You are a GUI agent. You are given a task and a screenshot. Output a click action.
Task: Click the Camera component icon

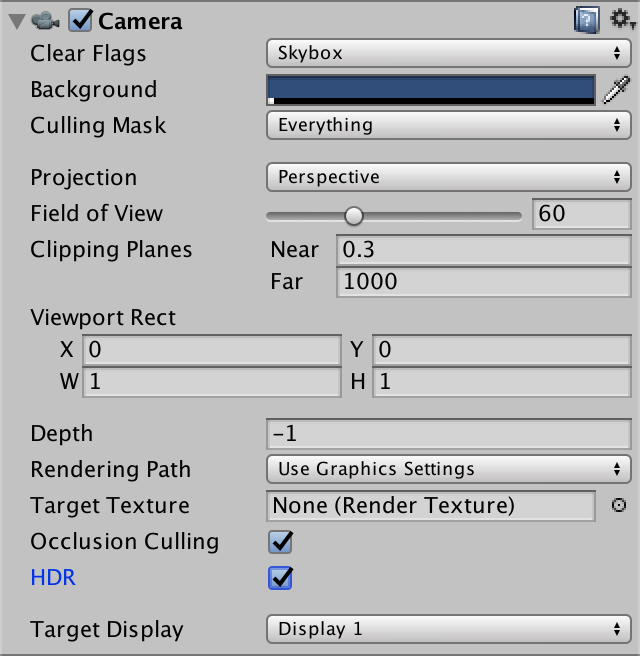pyautogui.click(x=43, y=19)
